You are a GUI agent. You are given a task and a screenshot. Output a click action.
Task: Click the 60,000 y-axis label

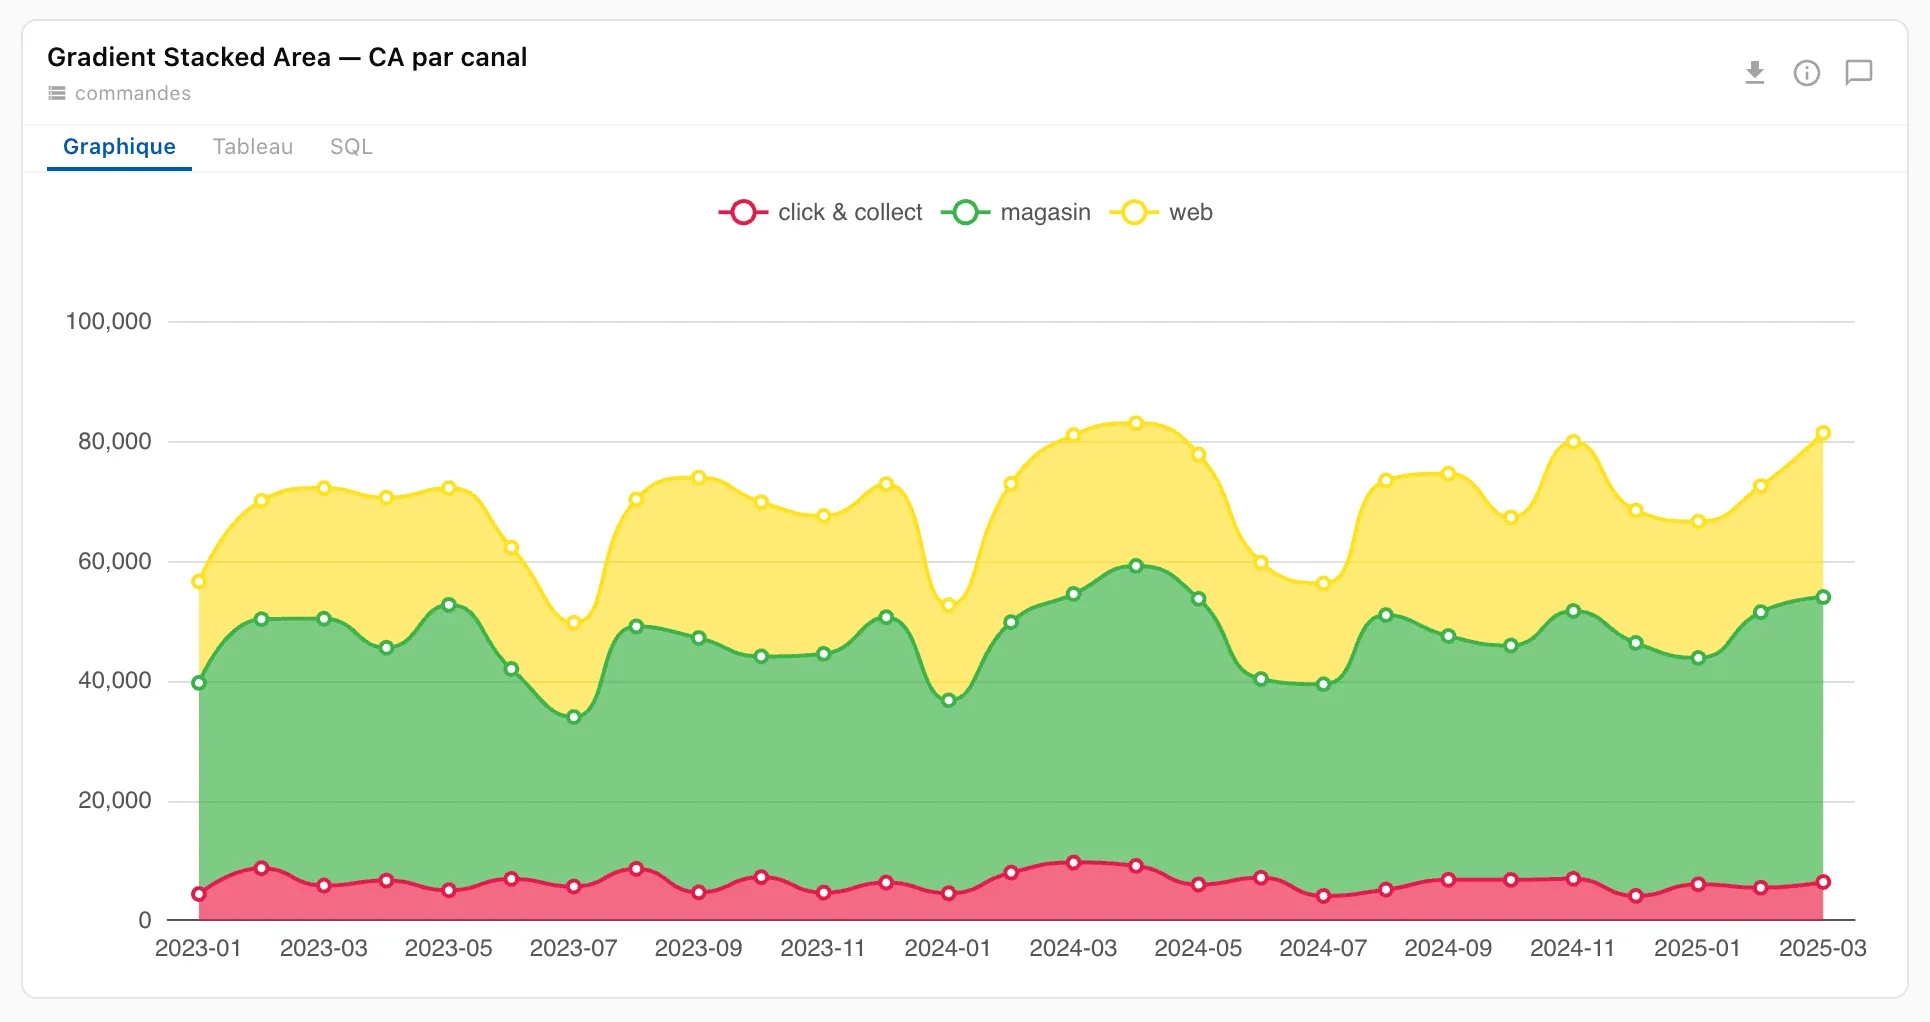(x=115, y=561)
